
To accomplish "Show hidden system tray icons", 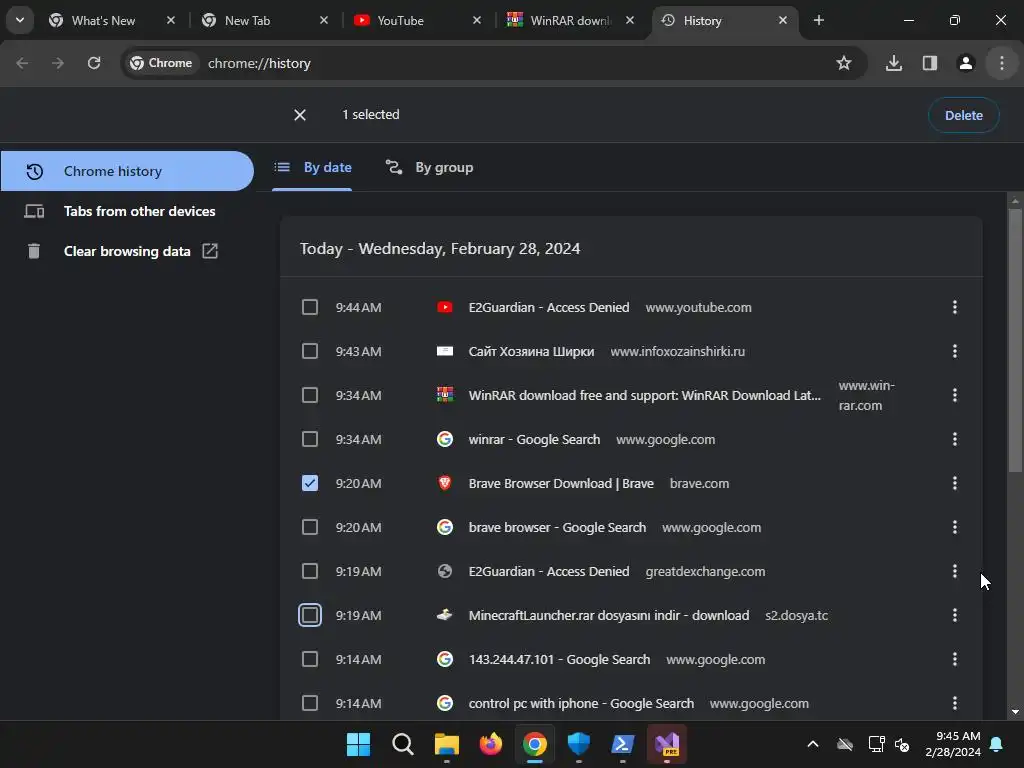I will [x=812, y=744].
